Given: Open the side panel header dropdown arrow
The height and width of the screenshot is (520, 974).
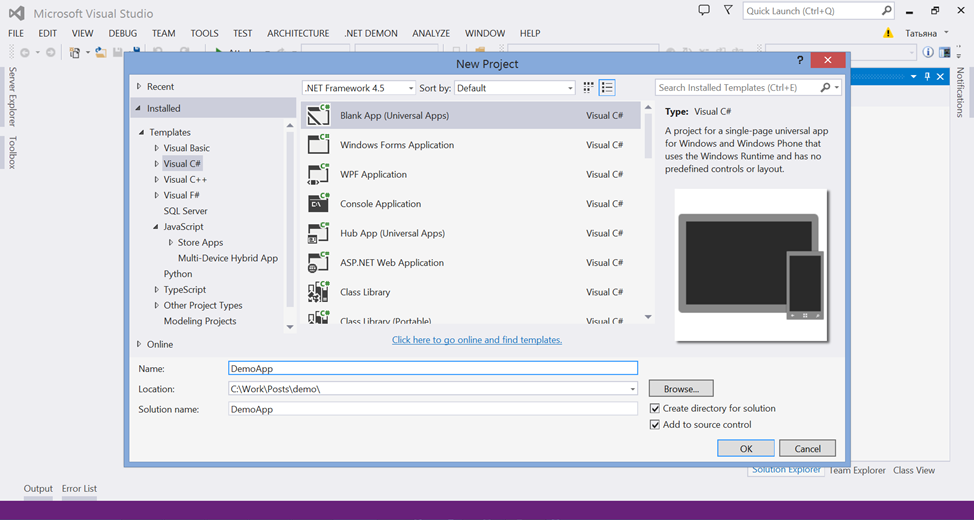Looking at the screenshot, I should (914, 76).
